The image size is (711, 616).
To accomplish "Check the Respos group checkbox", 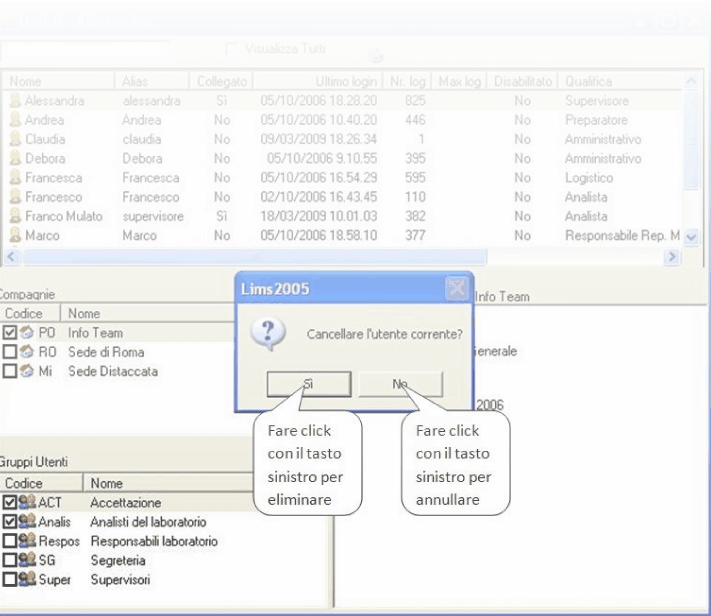I will [10, 541].
